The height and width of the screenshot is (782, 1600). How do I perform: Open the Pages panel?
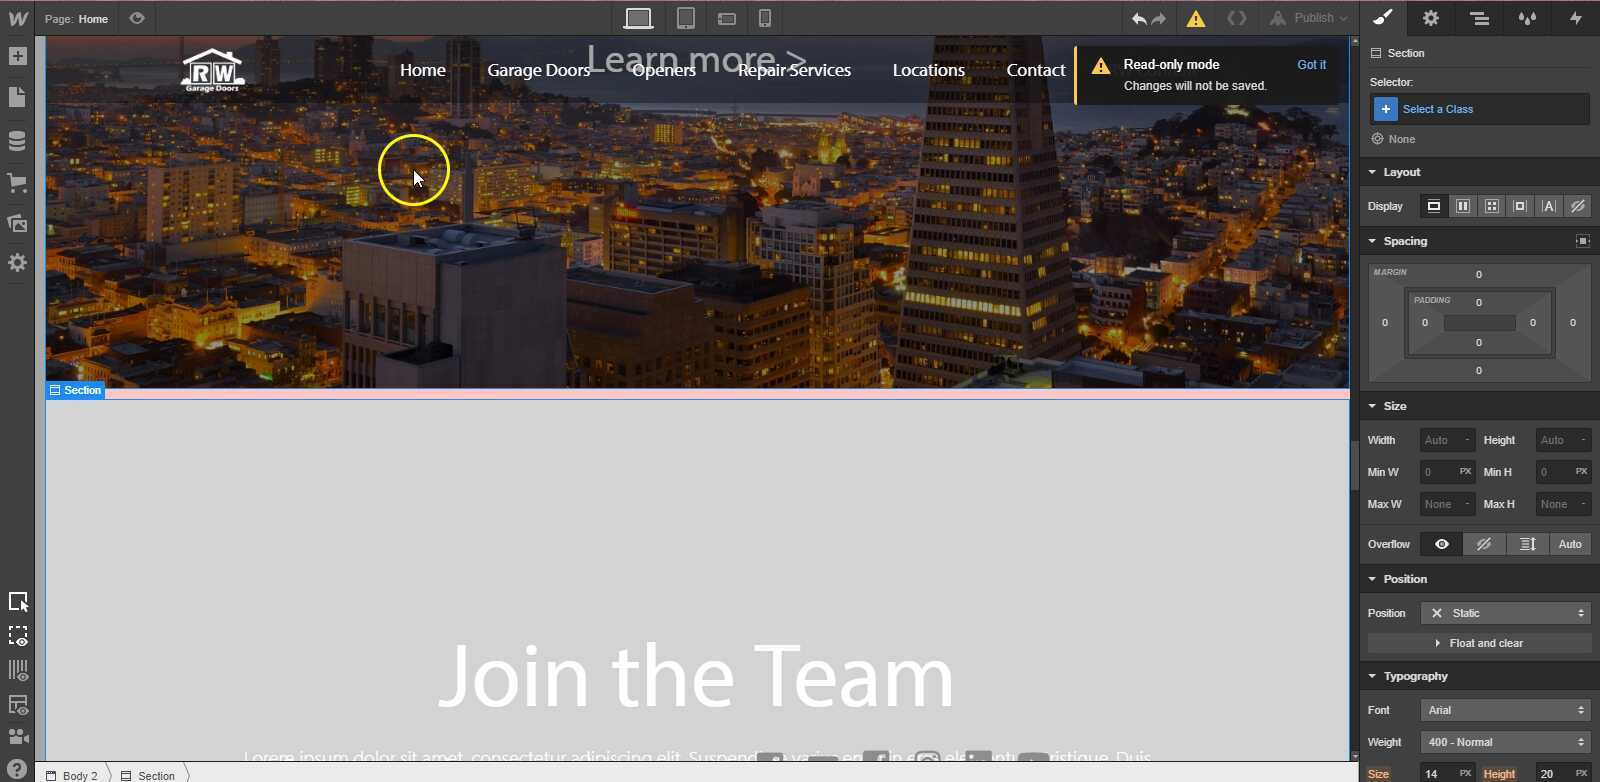17,97
